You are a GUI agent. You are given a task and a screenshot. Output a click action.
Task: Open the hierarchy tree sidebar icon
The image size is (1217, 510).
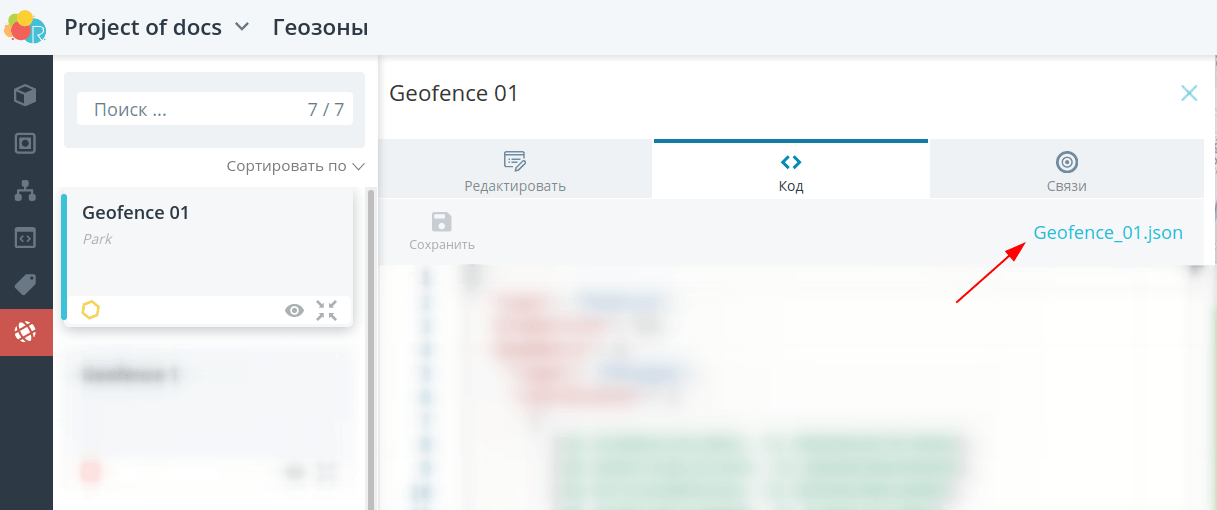tap(26, 191)
